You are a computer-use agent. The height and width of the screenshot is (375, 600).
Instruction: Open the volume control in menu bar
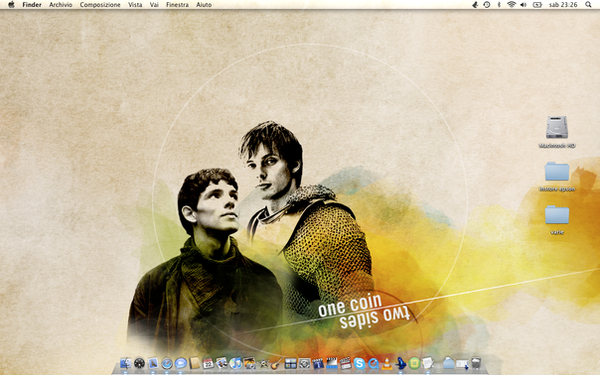pos(523,5)
